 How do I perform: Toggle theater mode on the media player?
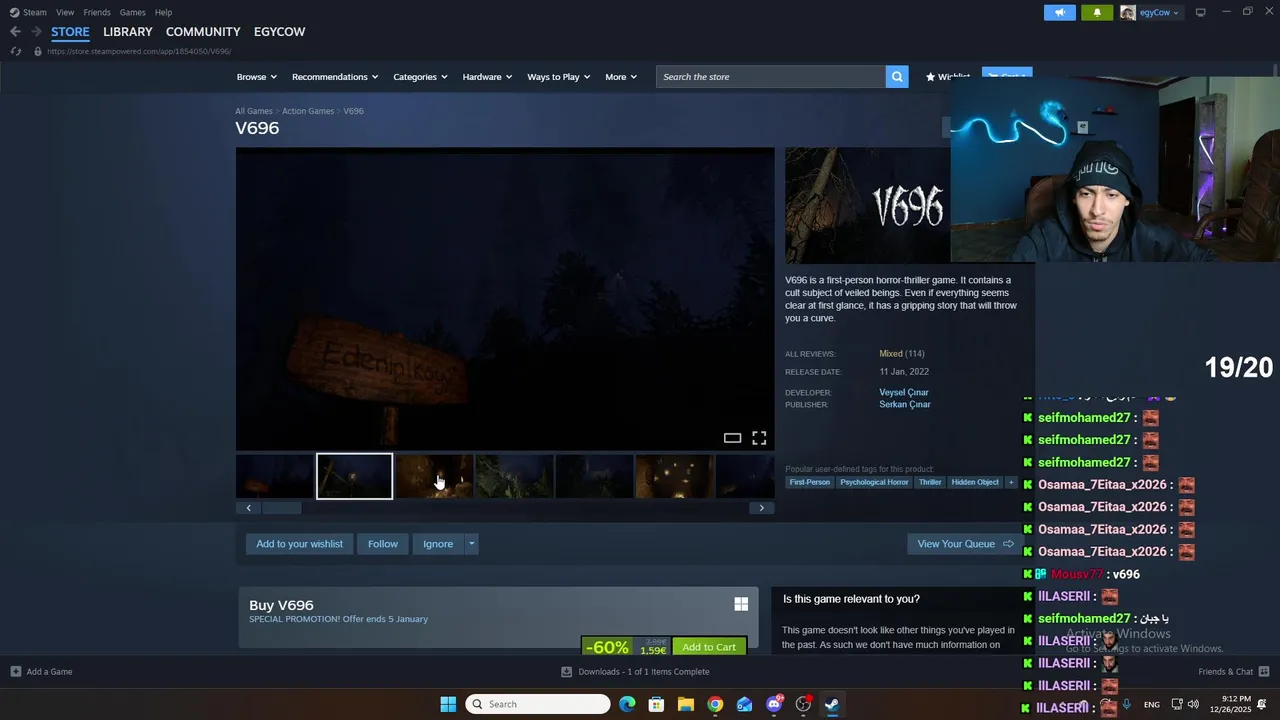(x=732, y=438)
